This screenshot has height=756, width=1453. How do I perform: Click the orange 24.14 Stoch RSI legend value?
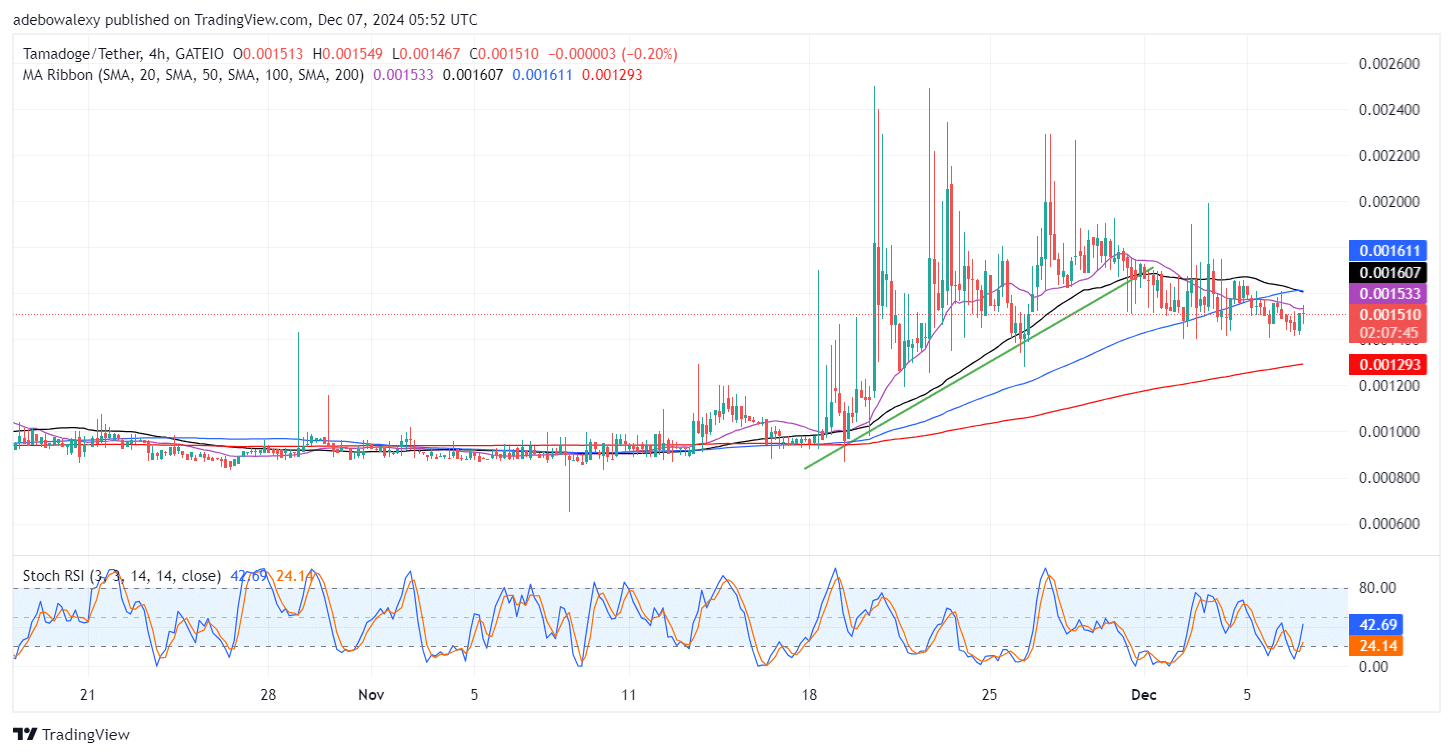click(x=295, y=576)
